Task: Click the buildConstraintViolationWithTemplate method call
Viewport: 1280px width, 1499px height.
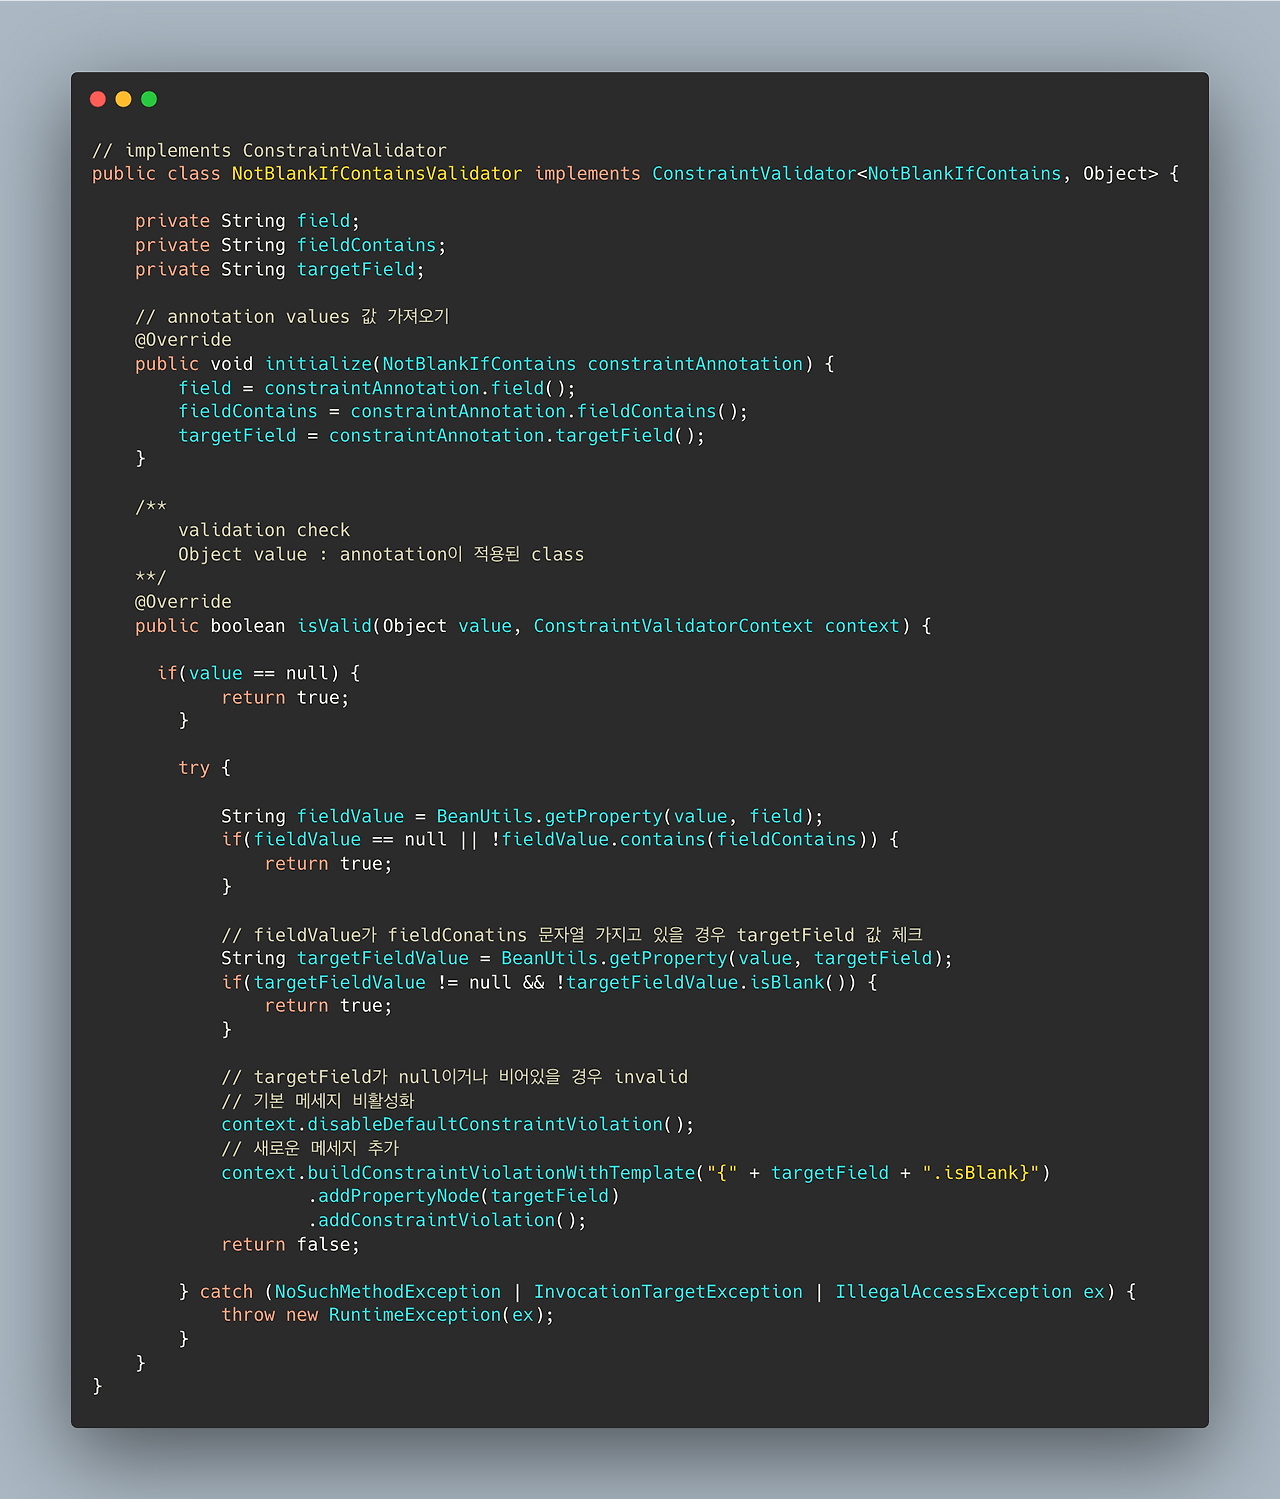Action: [x=501, y=1173]
